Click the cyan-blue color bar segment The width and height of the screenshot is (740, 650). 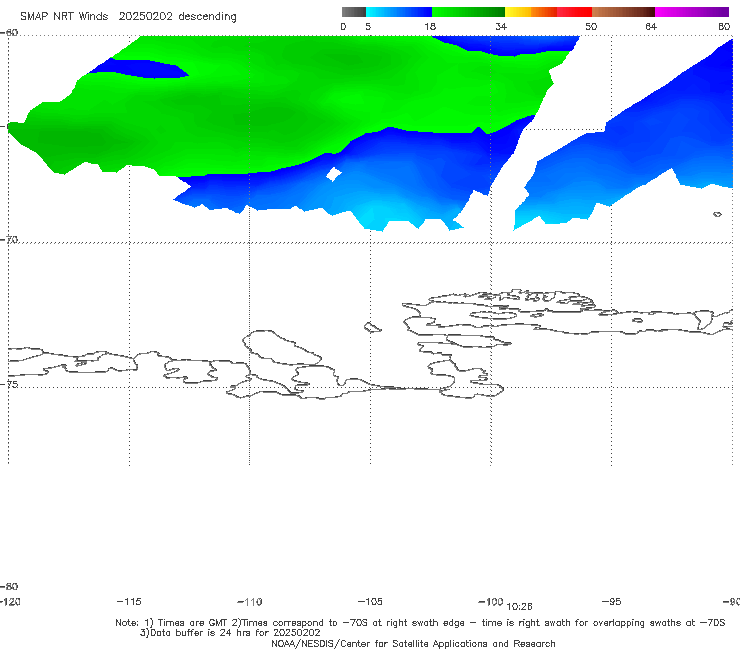point(399,12)
